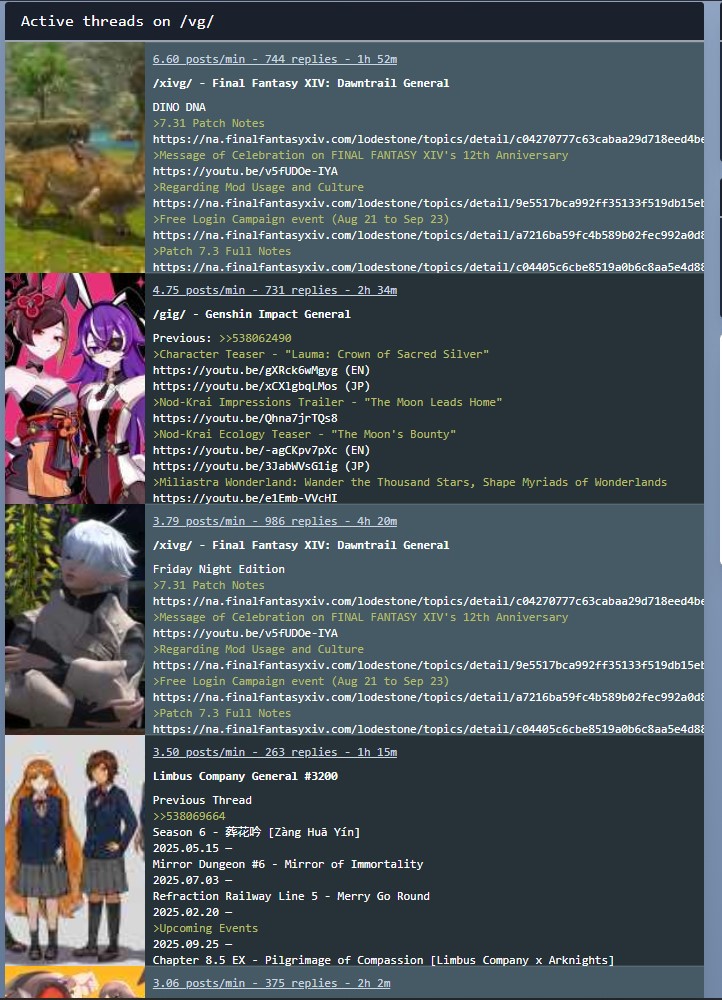Click the 9e5517bca992 lodestone URL in Friday Night thread
Viewport: 722px width, 1000px height.
(x=428, y=665)
